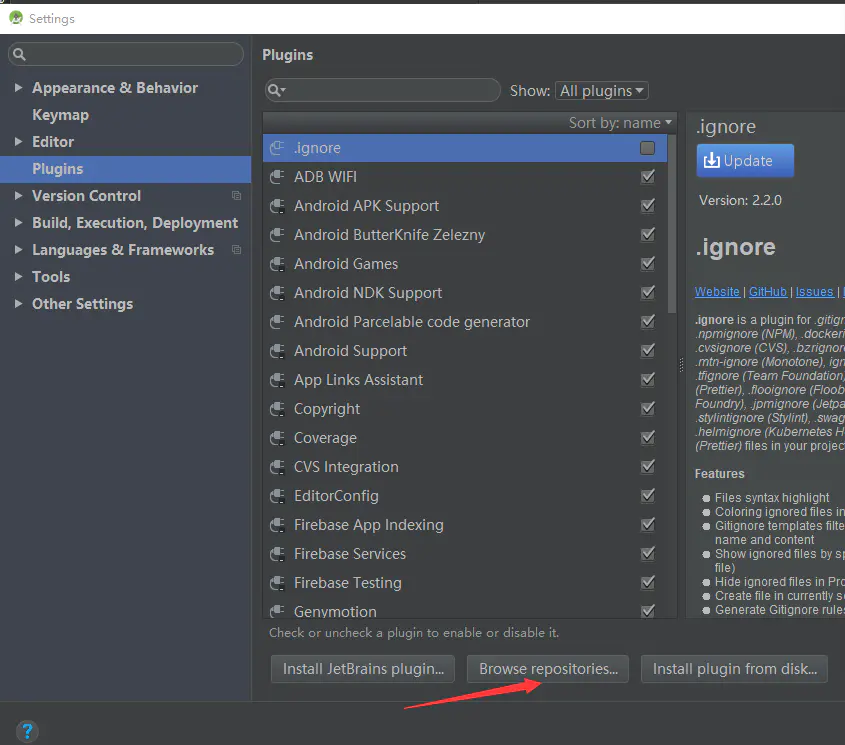Click the Firebase Services plugin icon
This screenshot has height=745, width=845.
tap(277, 554)
